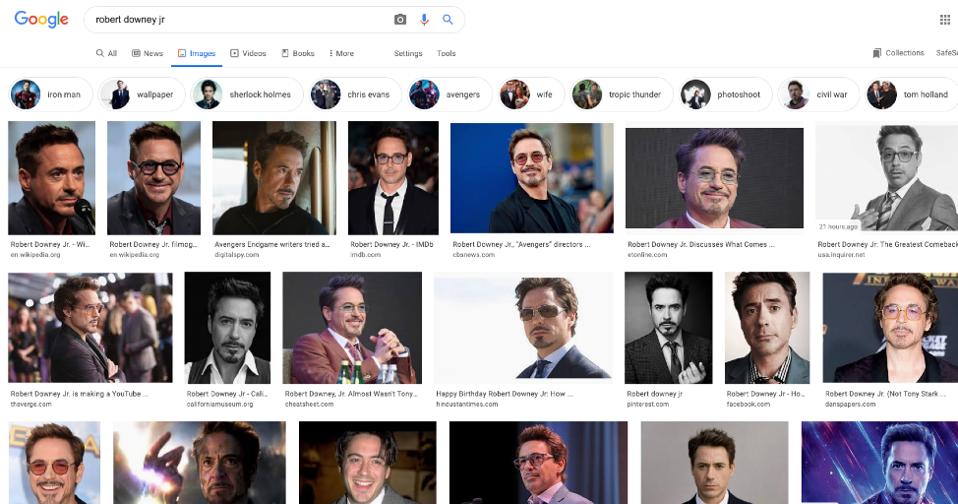Open the danspapers.com image thumbnail

coord(890,327)
